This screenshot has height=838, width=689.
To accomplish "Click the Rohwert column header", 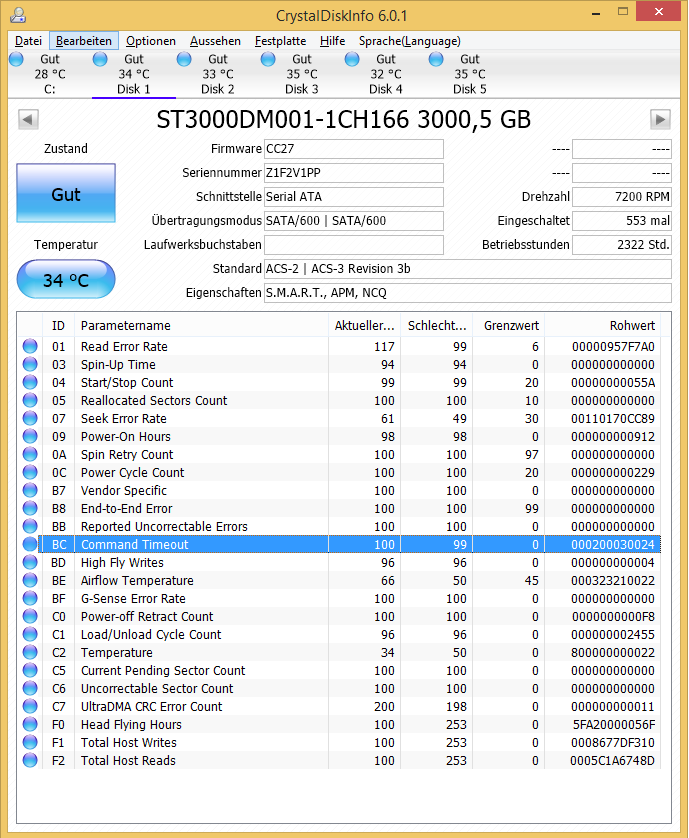I will [602, 325].
